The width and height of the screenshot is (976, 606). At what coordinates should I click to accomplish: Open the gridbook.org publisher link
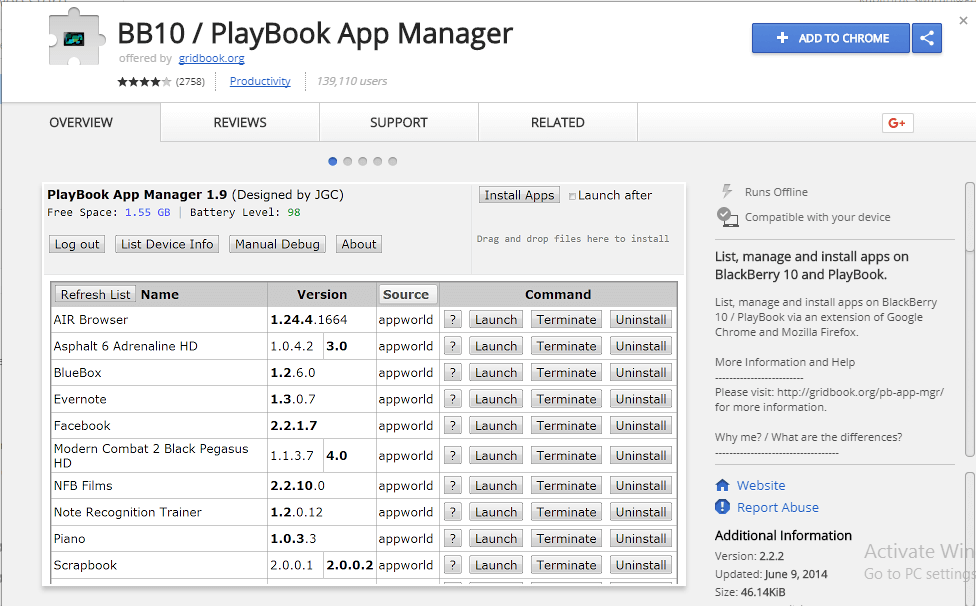point(211,58)
